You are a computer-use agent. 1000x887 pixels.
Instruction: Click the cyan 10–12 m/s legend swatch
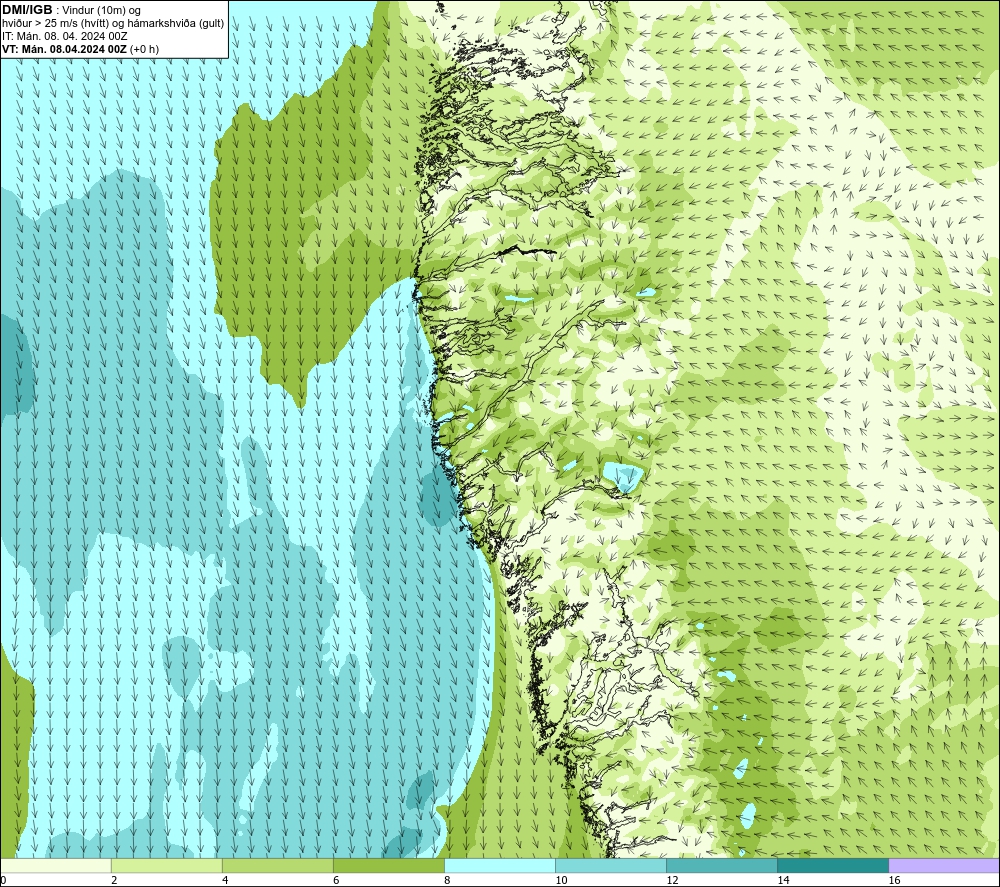click(x=611, y=865)
